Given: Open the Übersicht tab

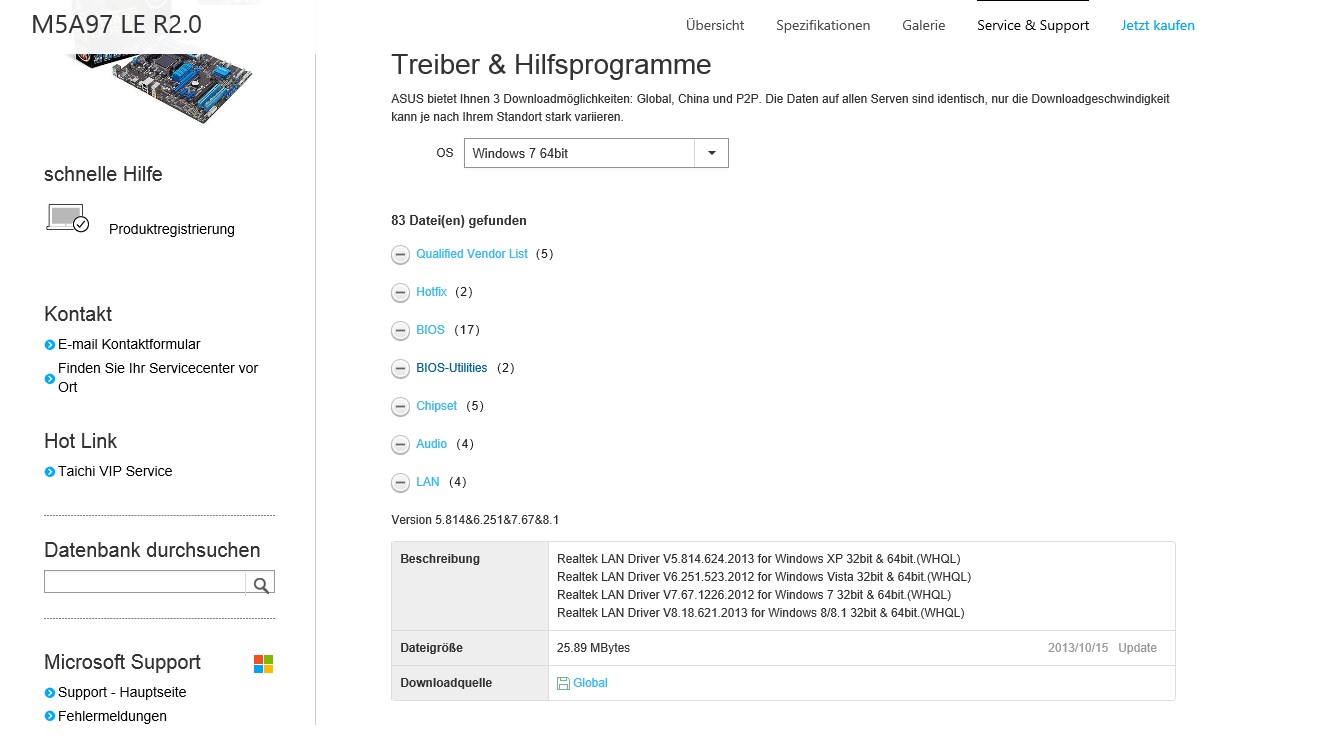Looking at the screenshot, I should pyautogui.click(x=715, y=25).
